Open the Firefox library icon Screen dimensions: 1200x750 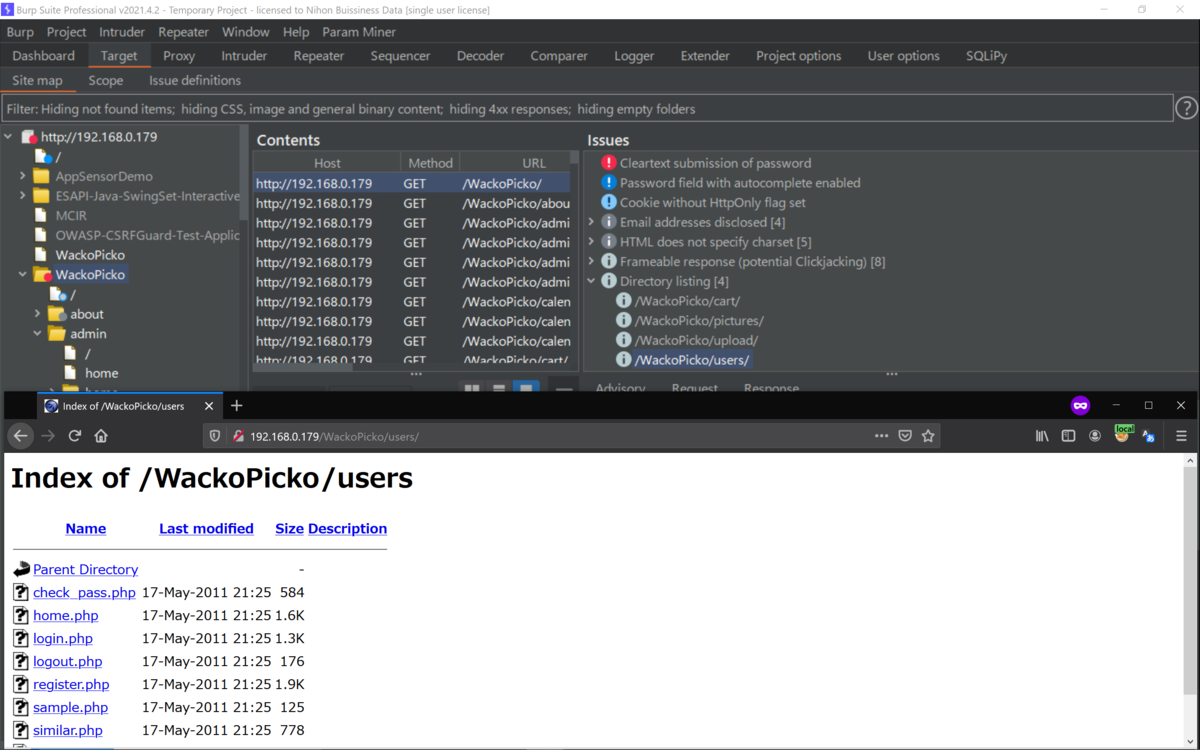pyautogui.click(x=1042, y=436)
